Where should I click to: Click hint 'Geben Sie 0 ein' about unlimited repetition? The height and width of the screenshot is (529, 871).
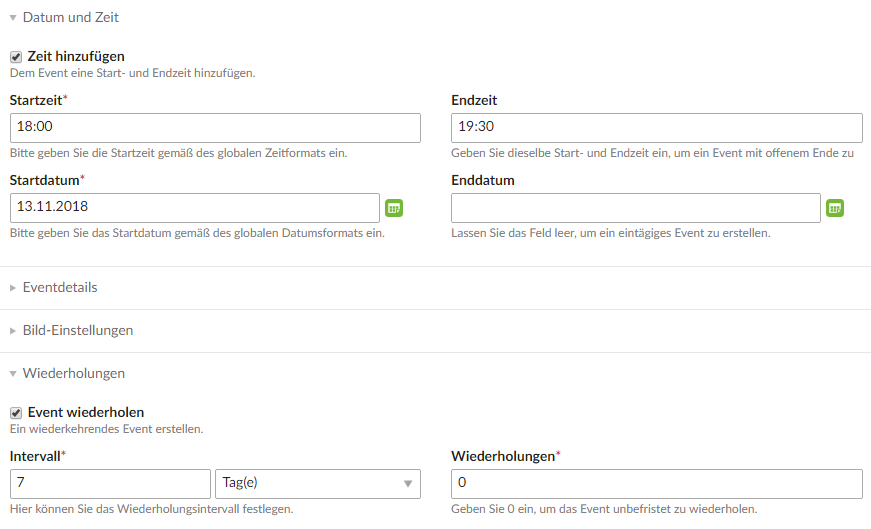coord(604,510)
